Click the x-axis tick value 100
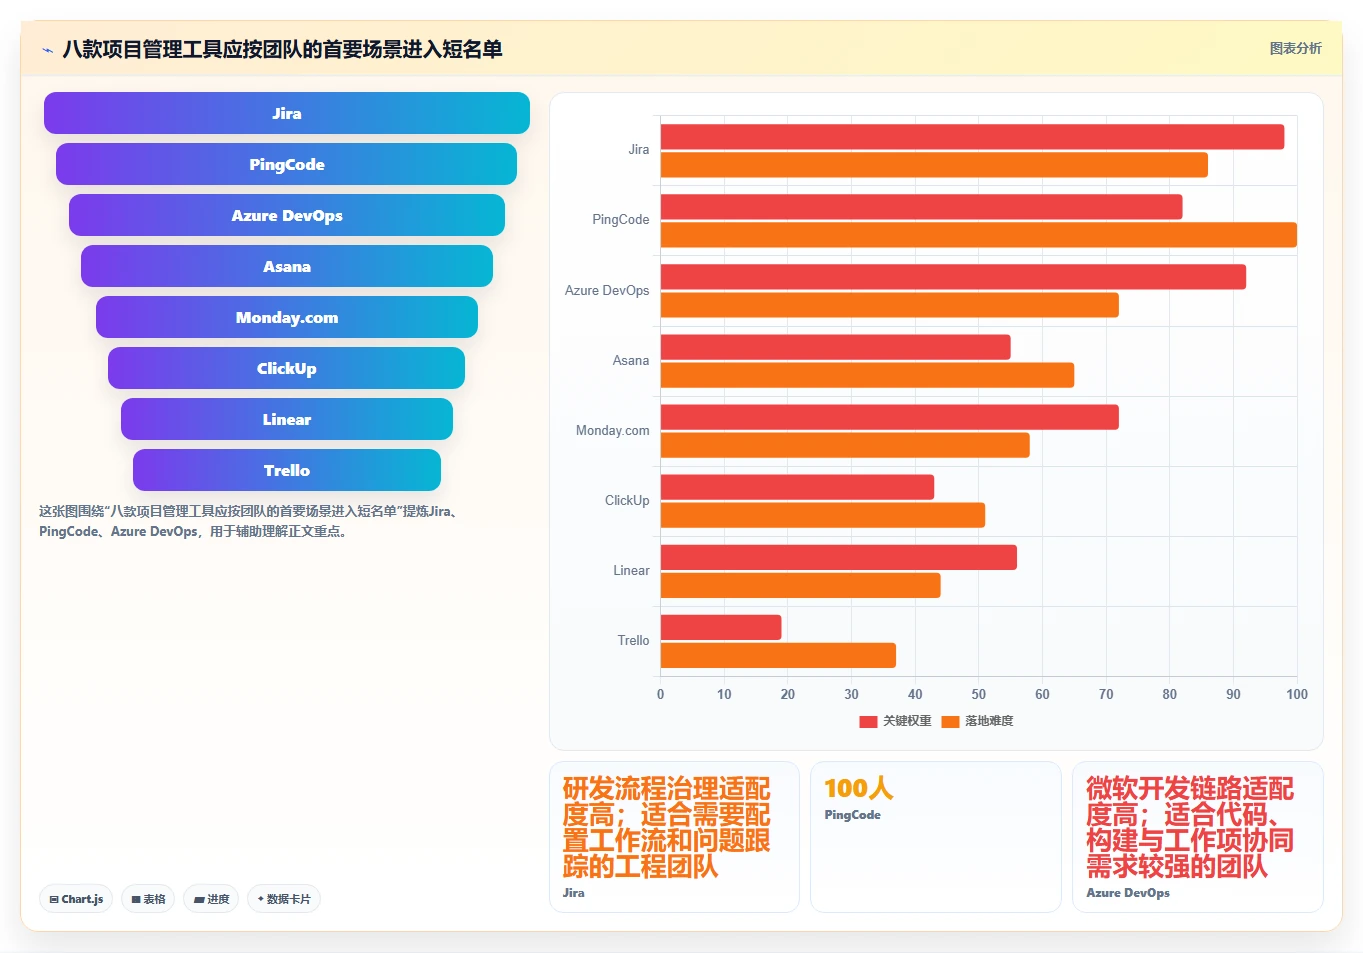 (x=1296, y=694)
